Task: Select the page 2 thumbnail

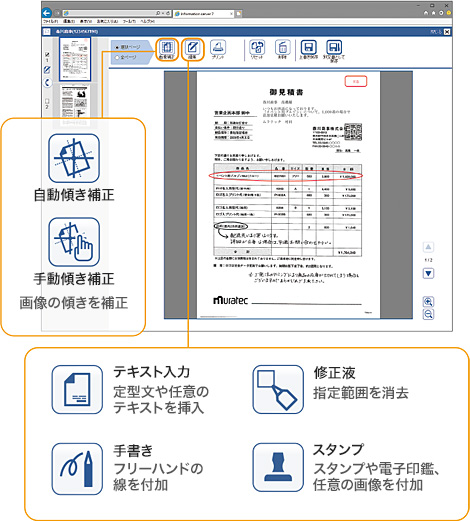Action: (74, 102)
